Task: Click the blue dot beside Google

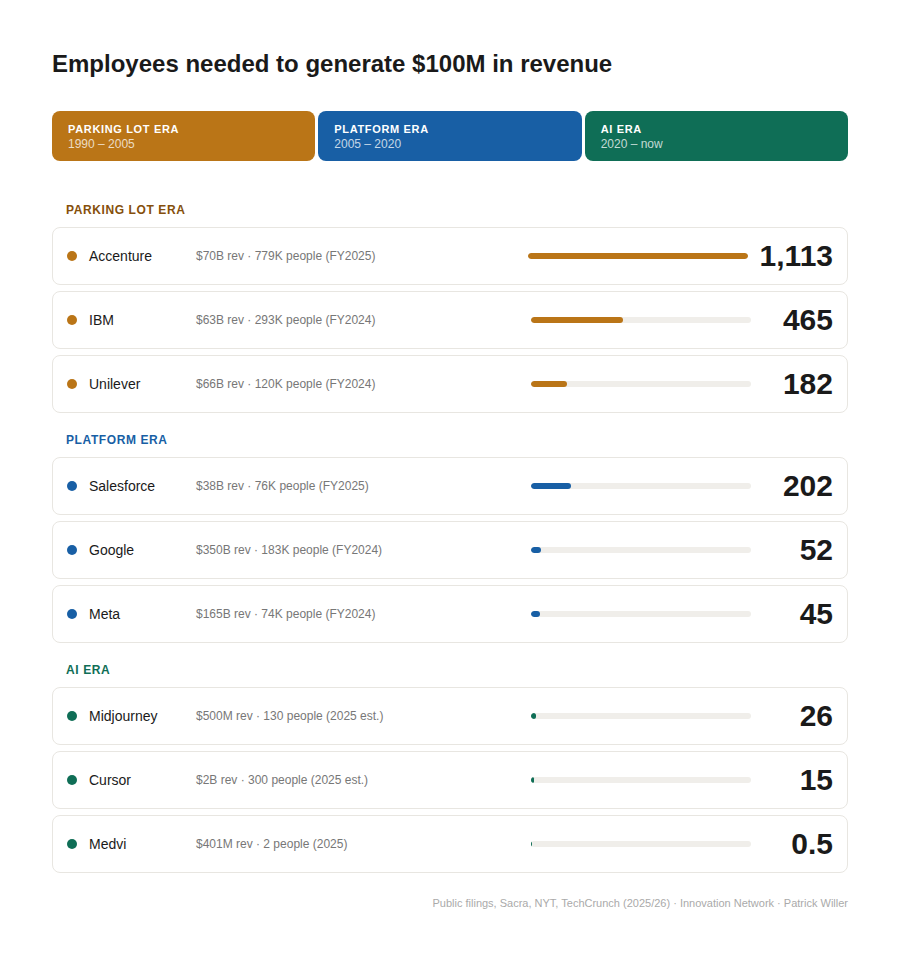Action: coord(72,550)
